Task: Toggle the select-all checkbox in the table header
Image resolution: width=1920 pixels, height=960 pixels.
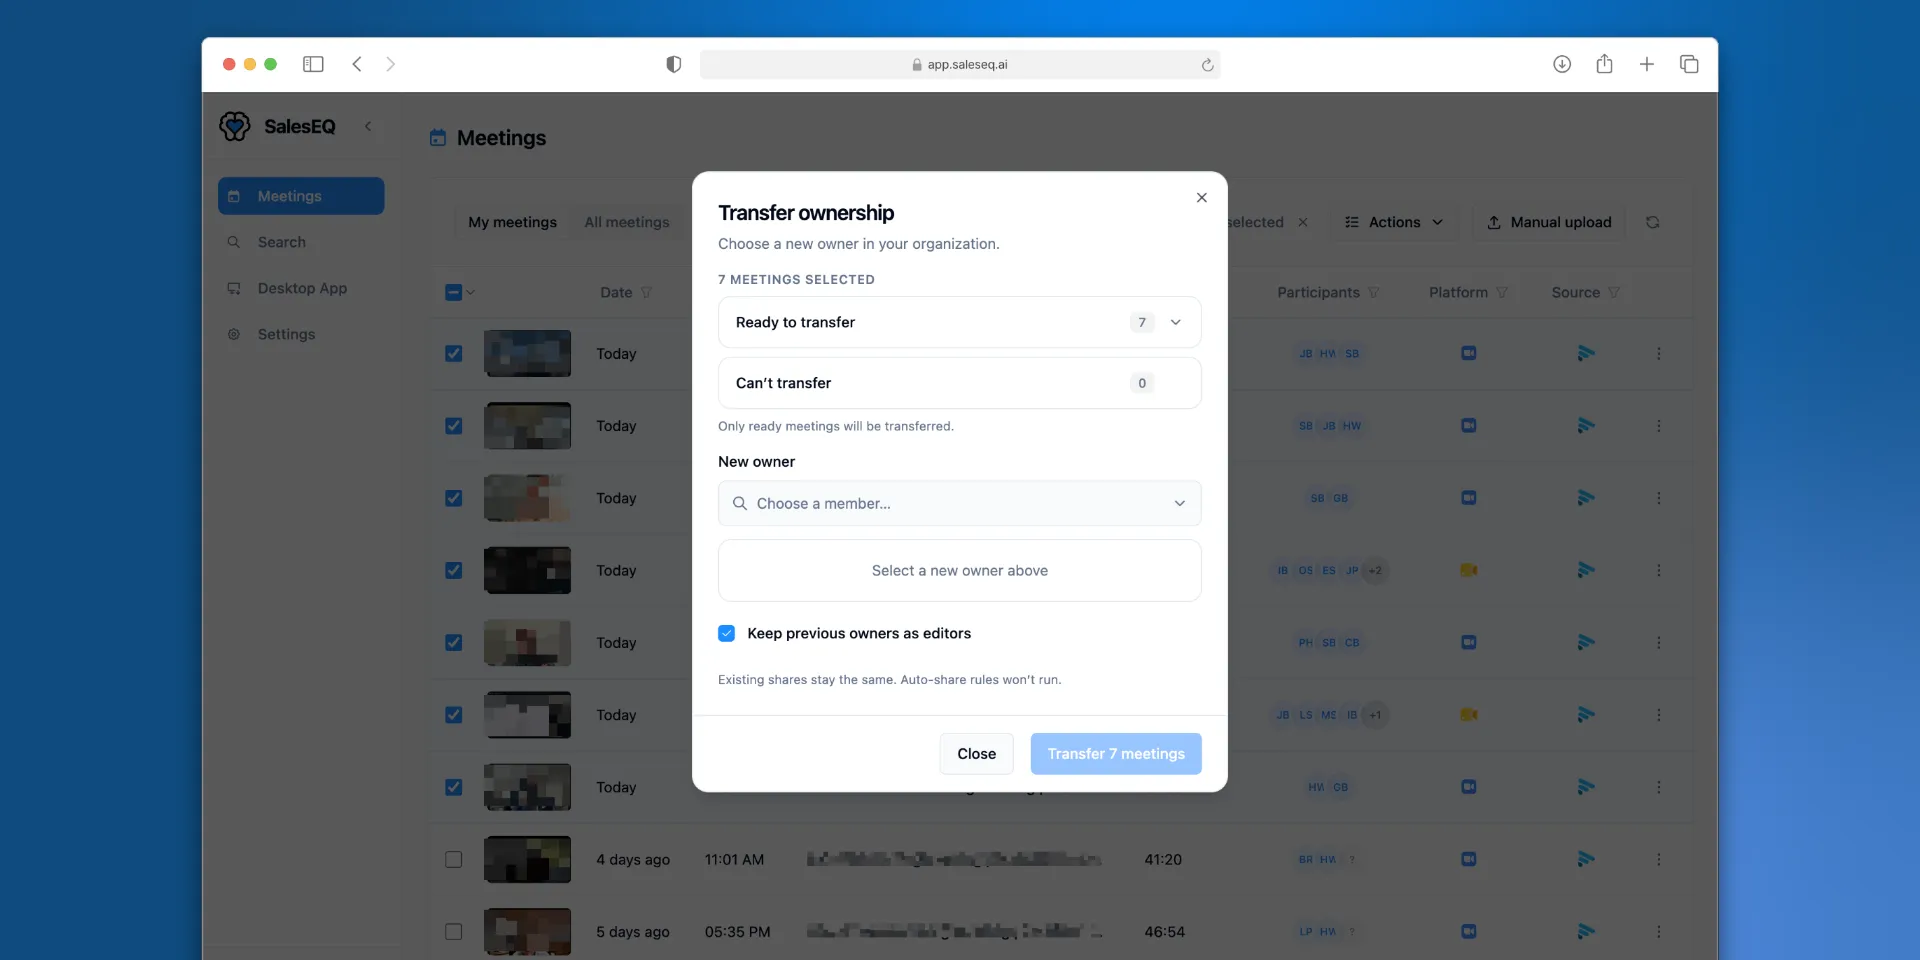Action: (453, 292)
